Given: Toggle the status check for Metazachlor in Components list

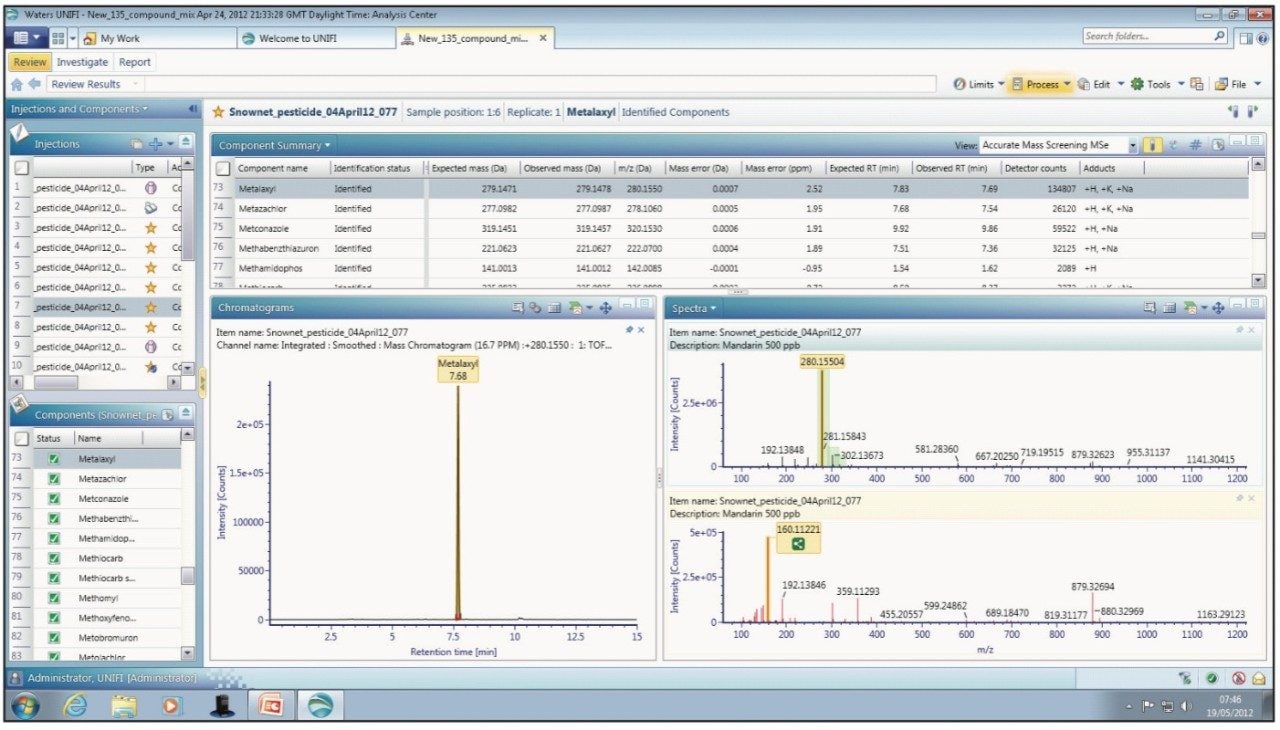Looking at the screenshot, I should 54,478.
